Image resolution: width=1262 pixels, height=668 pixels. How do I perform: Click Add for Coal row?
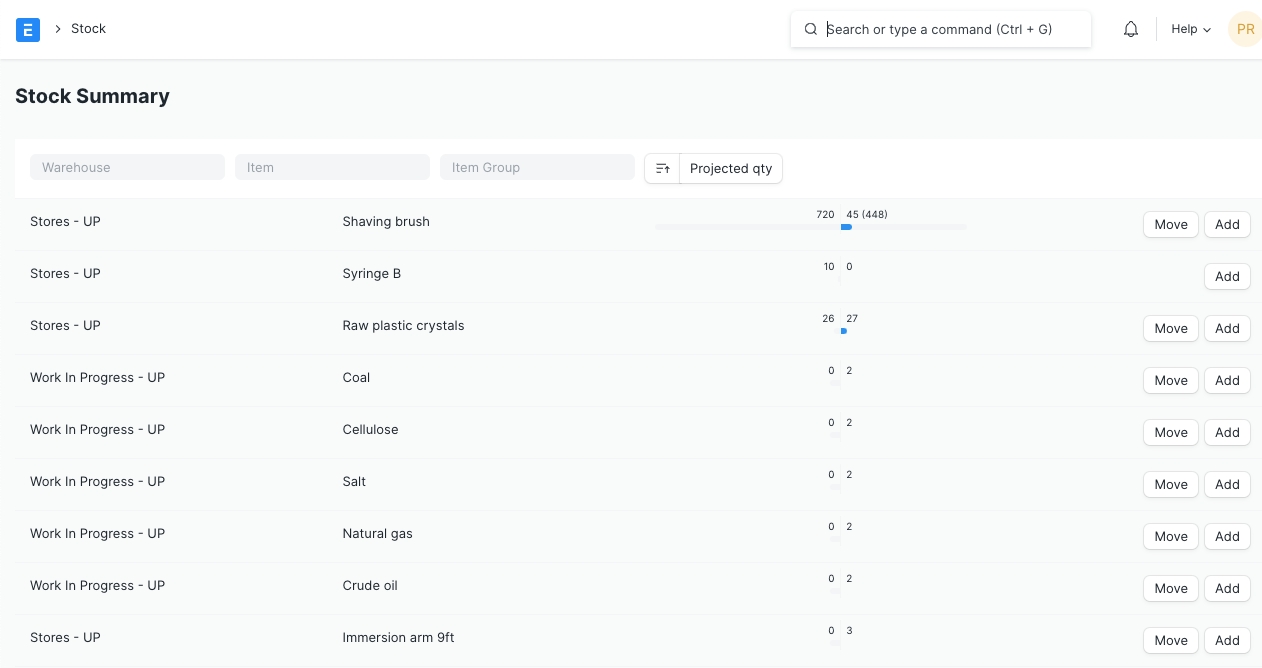point(1227,380)
